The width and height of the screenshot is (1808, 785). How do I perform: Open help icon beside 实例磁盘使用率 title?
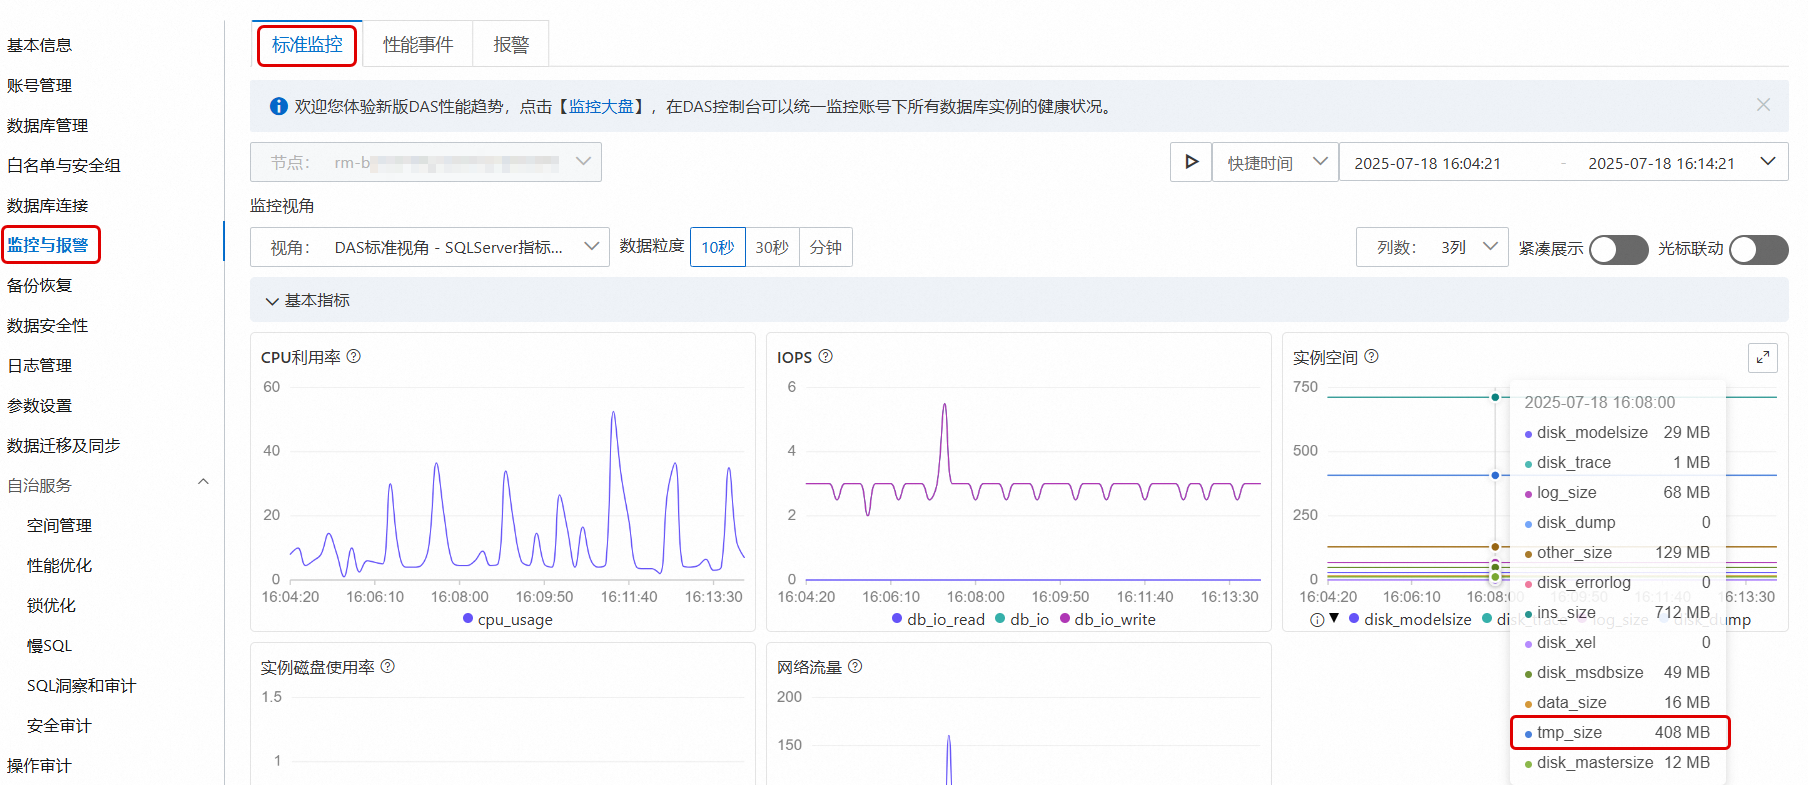tap(388, 666)
